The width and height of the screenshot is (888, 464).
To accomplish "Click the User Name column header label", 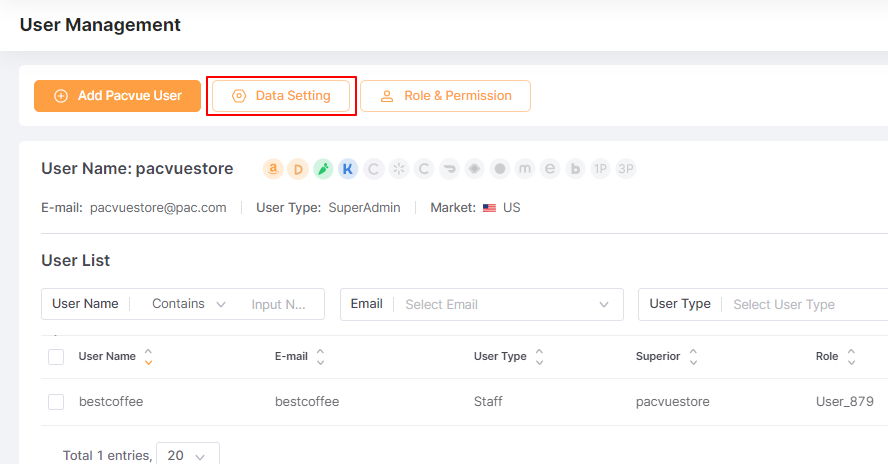I will 107,356.
